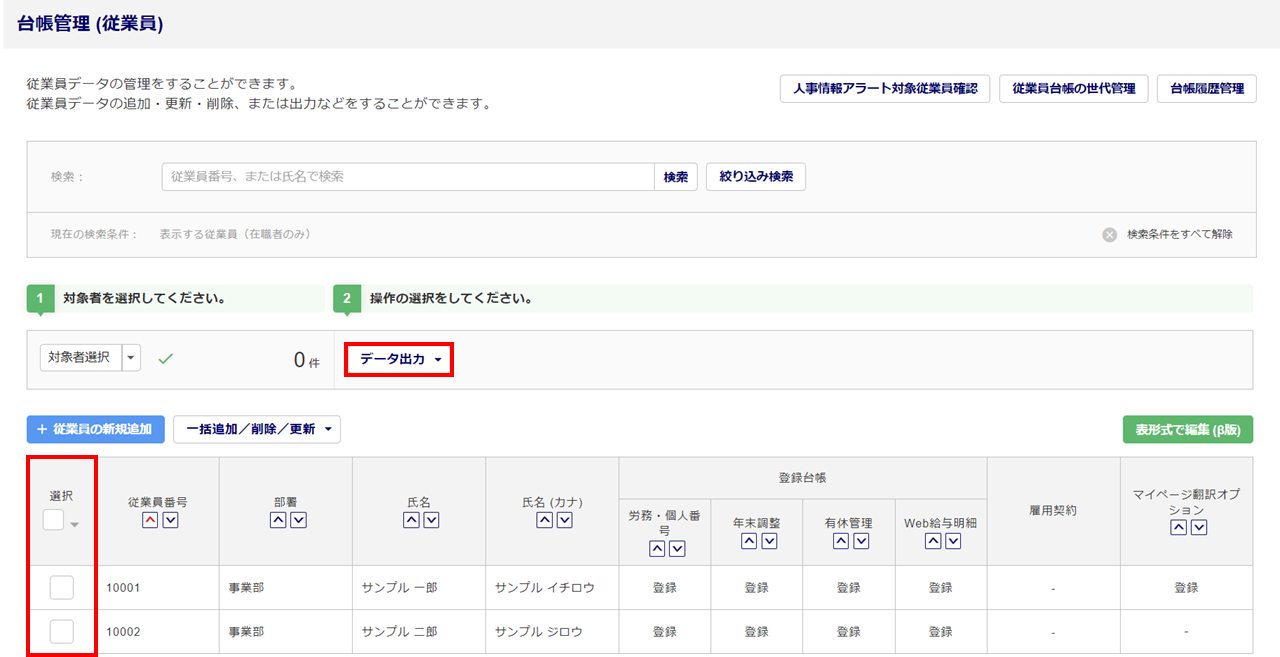Open the データ出力 dropdown
Viewport: 1280px width, 657px height.
tap(399, 359)
